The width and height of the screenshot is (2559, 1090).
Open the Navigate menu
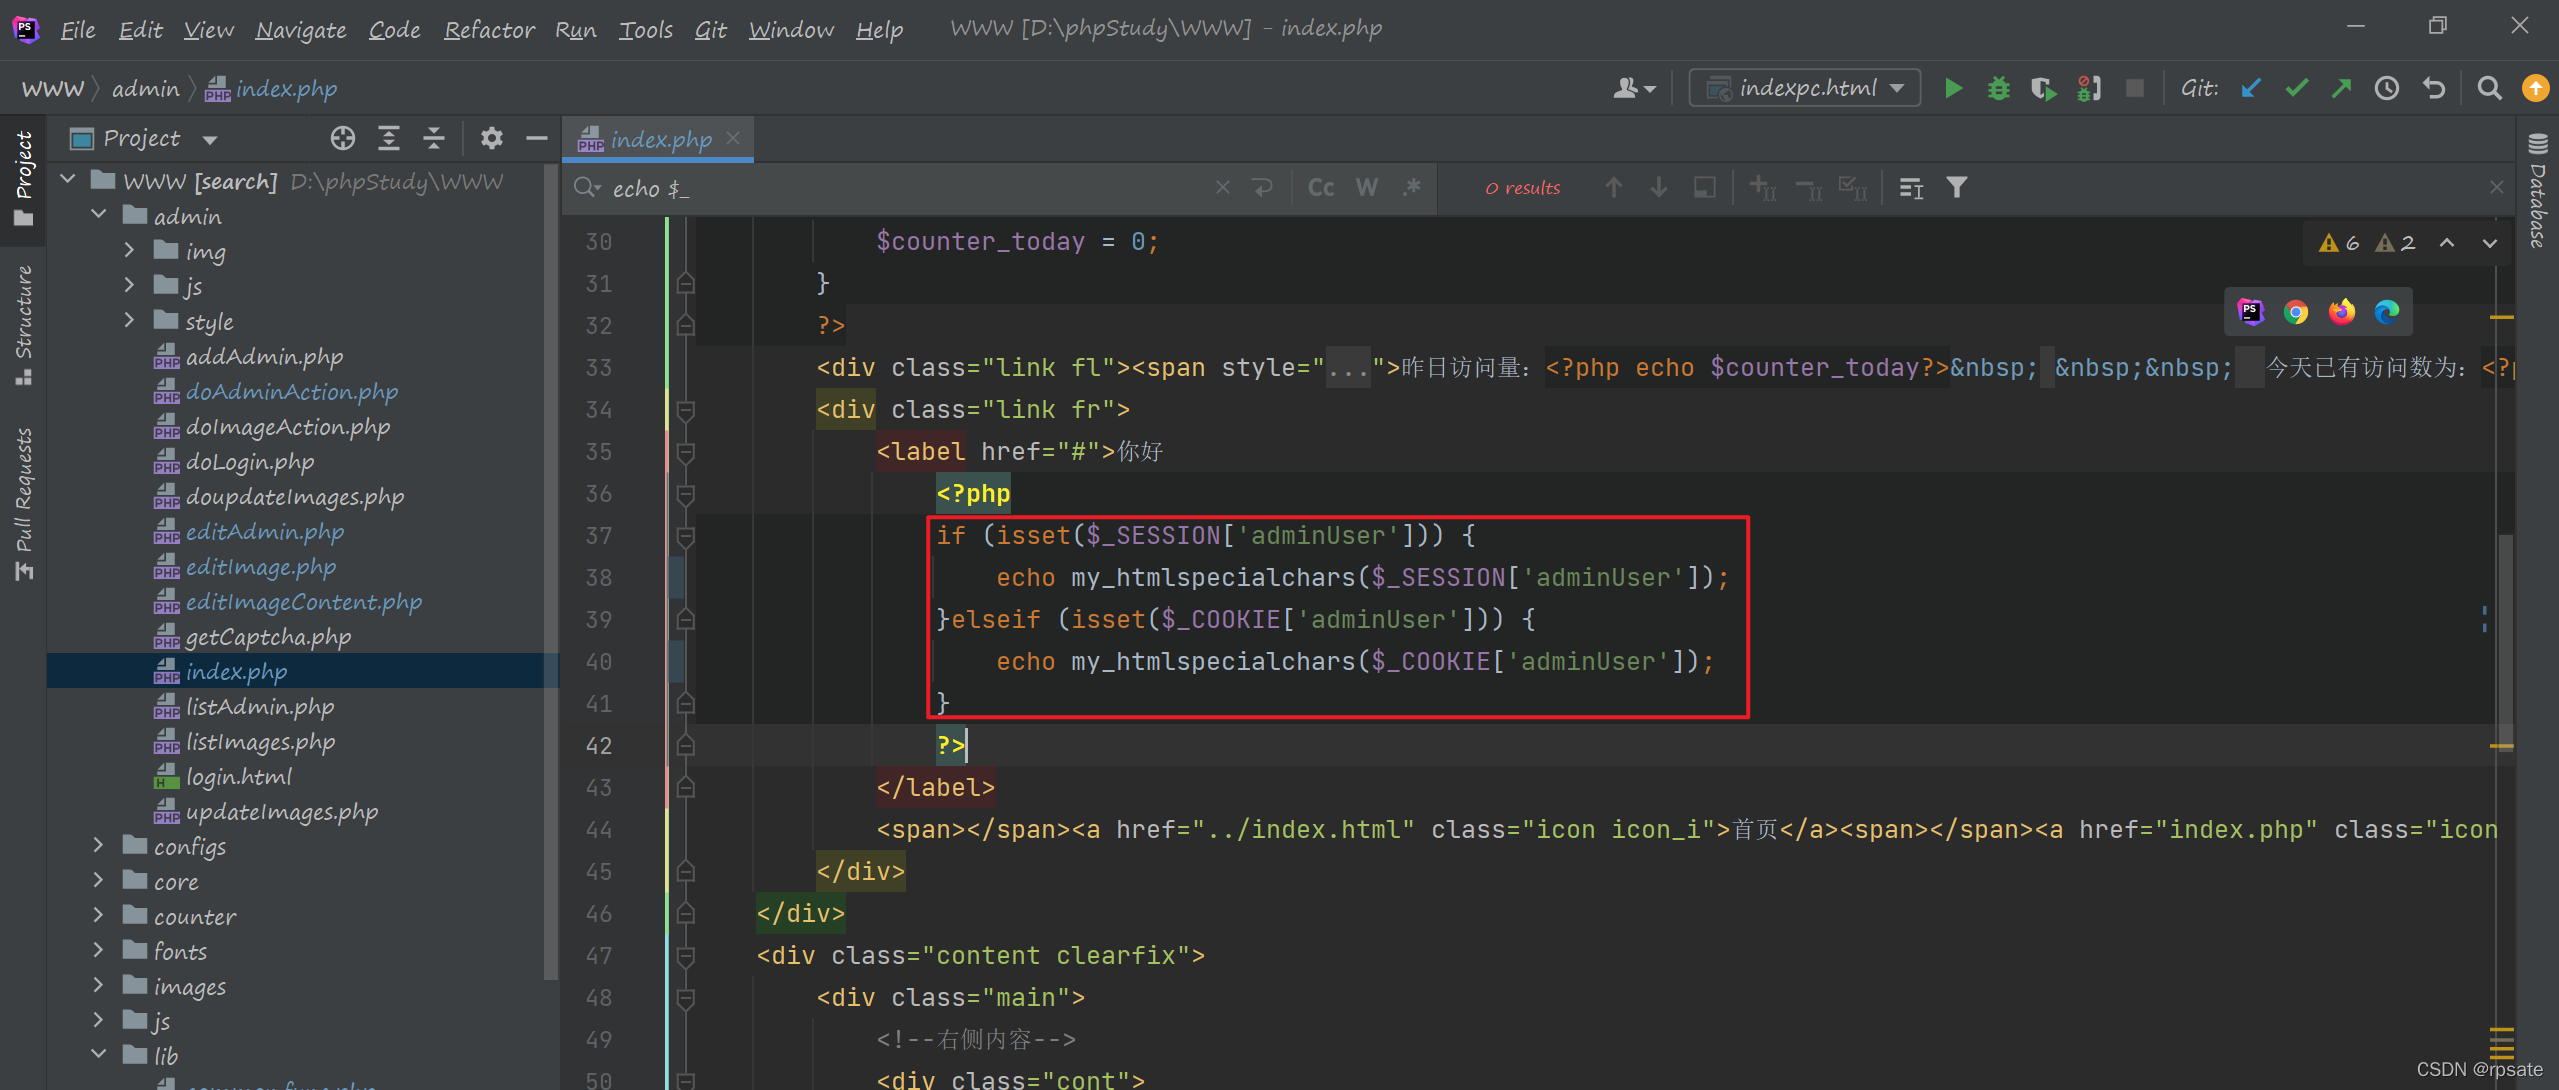[300, 30]
